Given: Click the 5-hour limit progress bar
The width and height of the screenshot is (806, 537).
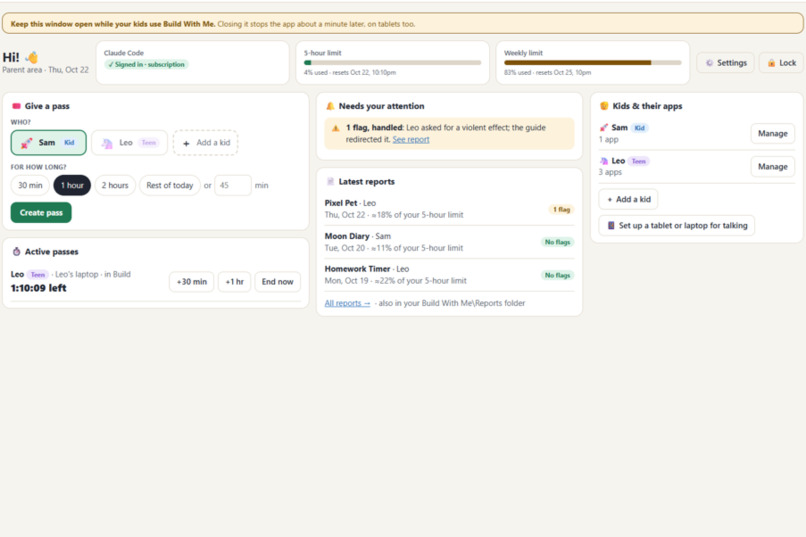Looking at the screenshot, I should [x=392, y=63].
